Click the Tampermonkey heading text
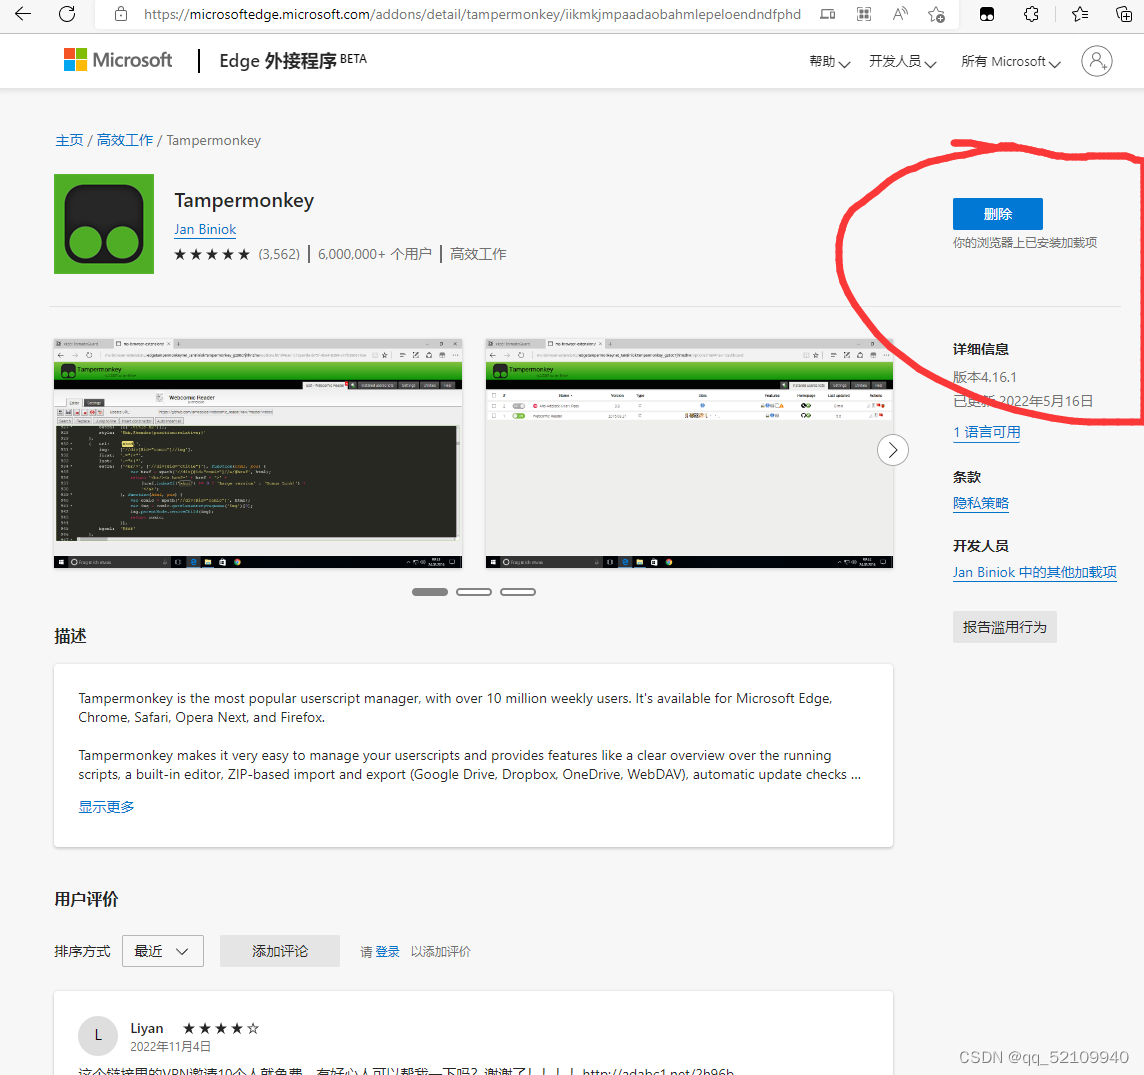Image resolution: width=1144 pixels, height=1075 pixels. pyautogui.click(x=244, y=200)
